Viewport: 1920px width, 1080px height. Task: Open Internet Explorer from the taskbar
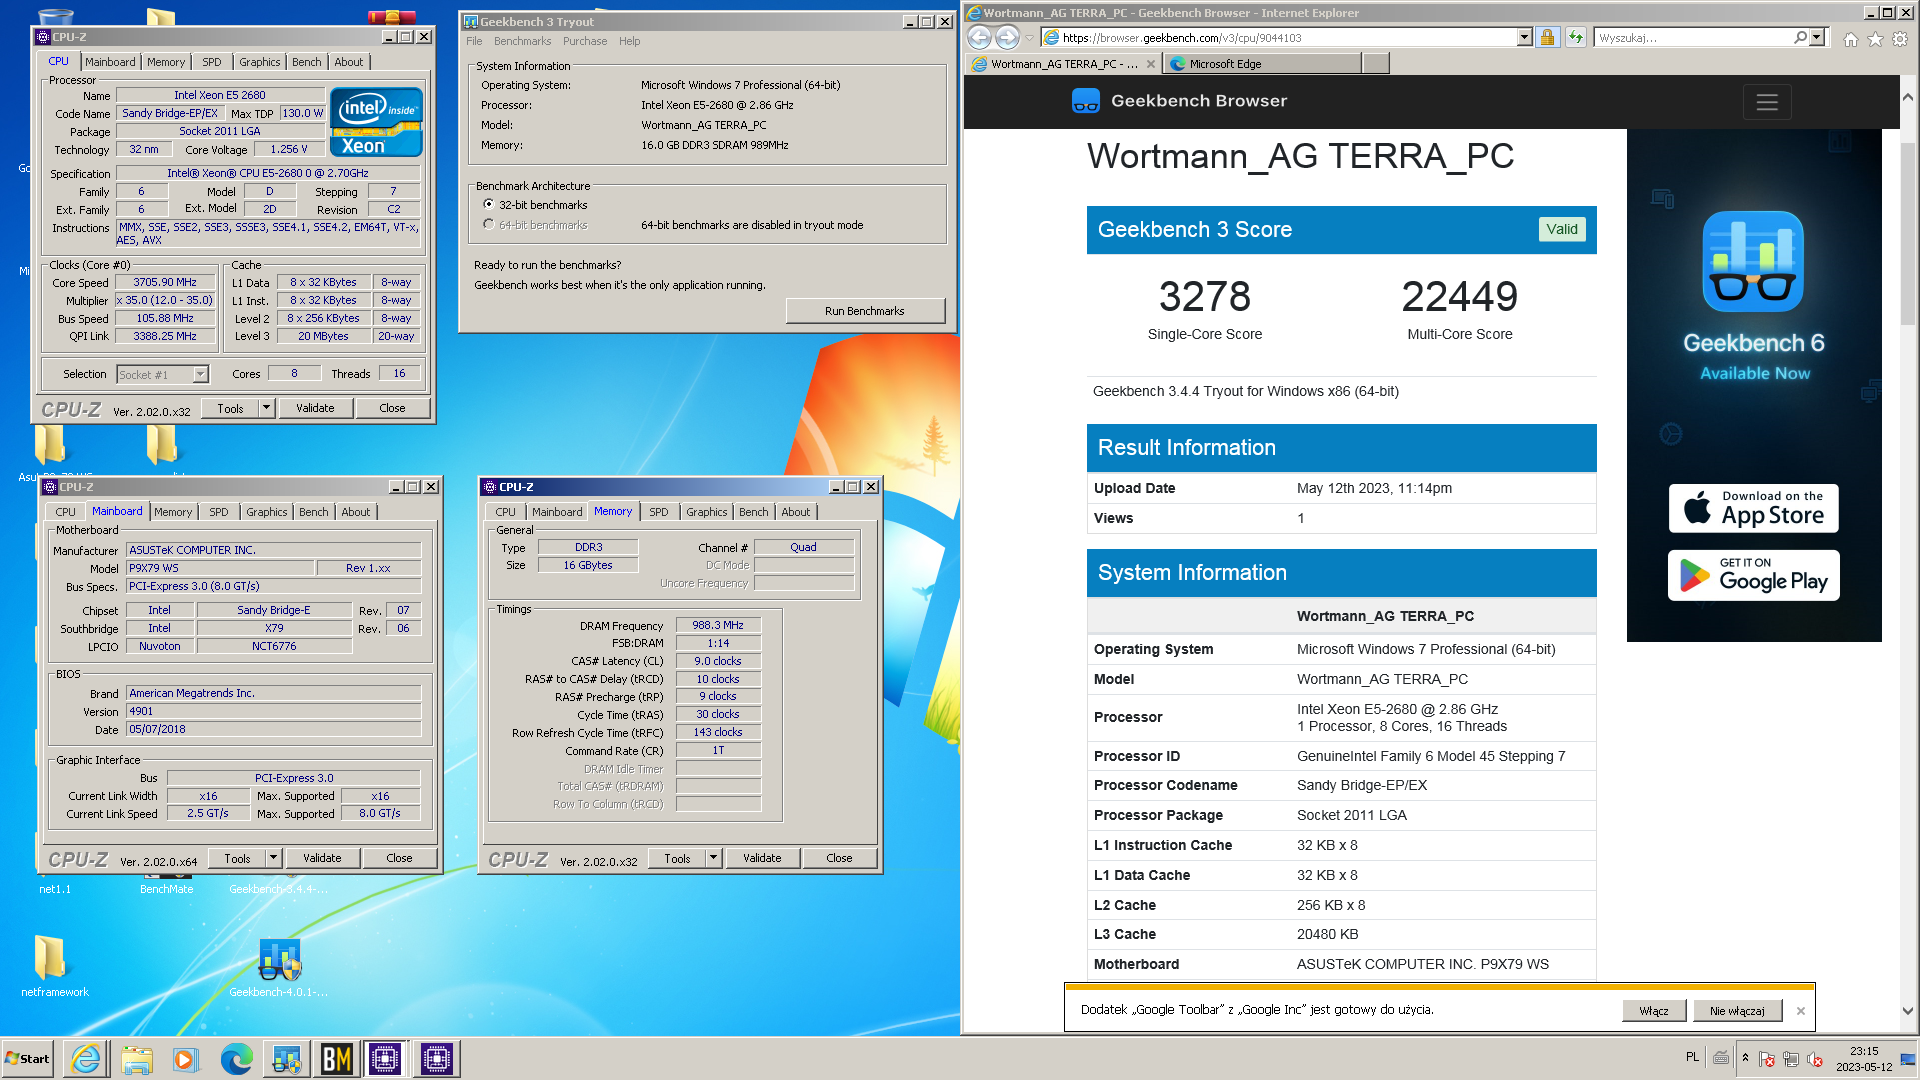pyautogui.click(x=86, y=1059)
